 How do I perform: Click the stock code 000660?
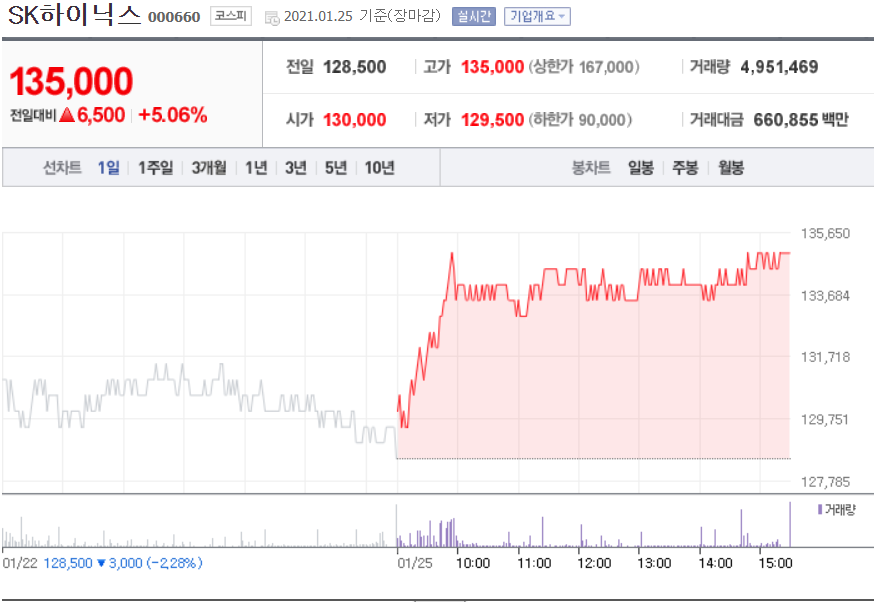click(x=174, y=17)
